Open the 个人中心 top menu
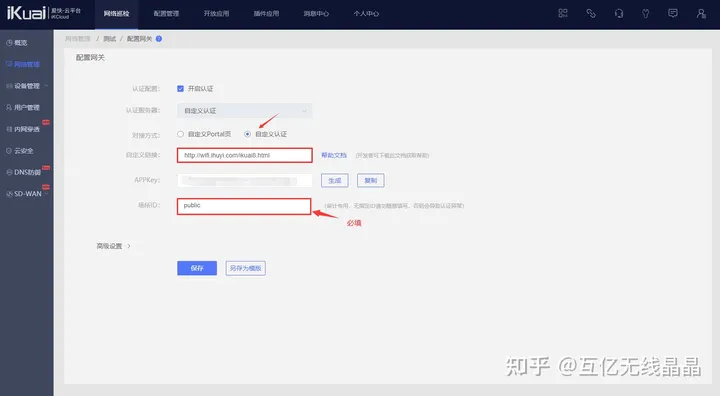 tap(366, 14)
